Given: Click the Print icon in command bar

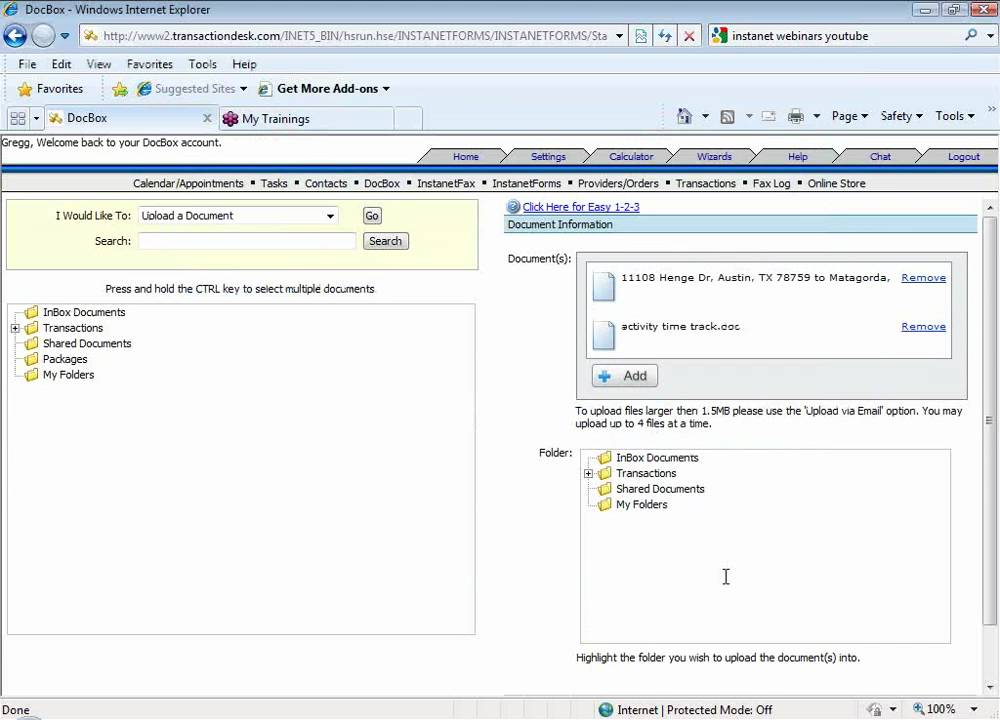Looking at the screenshot, I should click(x=795, y=116).
